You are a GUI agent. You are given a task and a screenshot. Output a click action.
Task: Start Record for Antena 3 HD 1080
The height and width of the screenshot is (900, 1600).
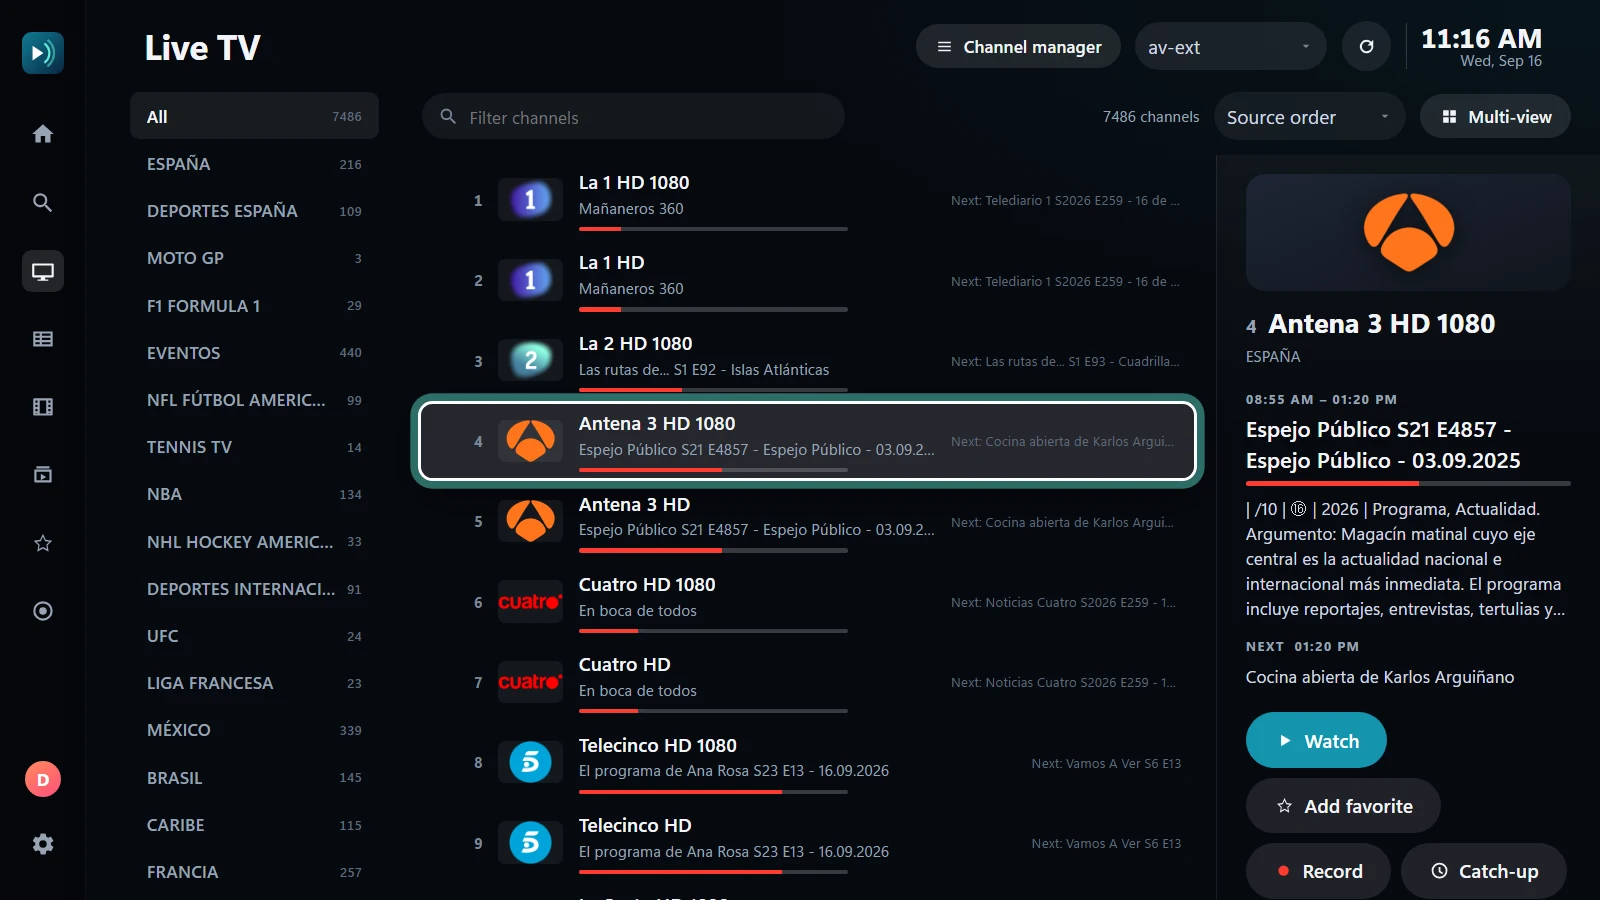[x=1318, y=871]
